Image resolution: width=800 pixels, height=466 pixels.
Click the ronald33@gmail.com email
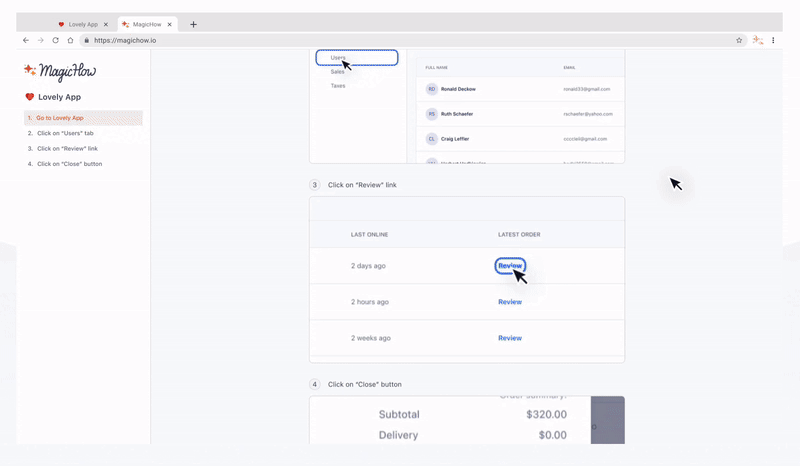tap(587, 89)
